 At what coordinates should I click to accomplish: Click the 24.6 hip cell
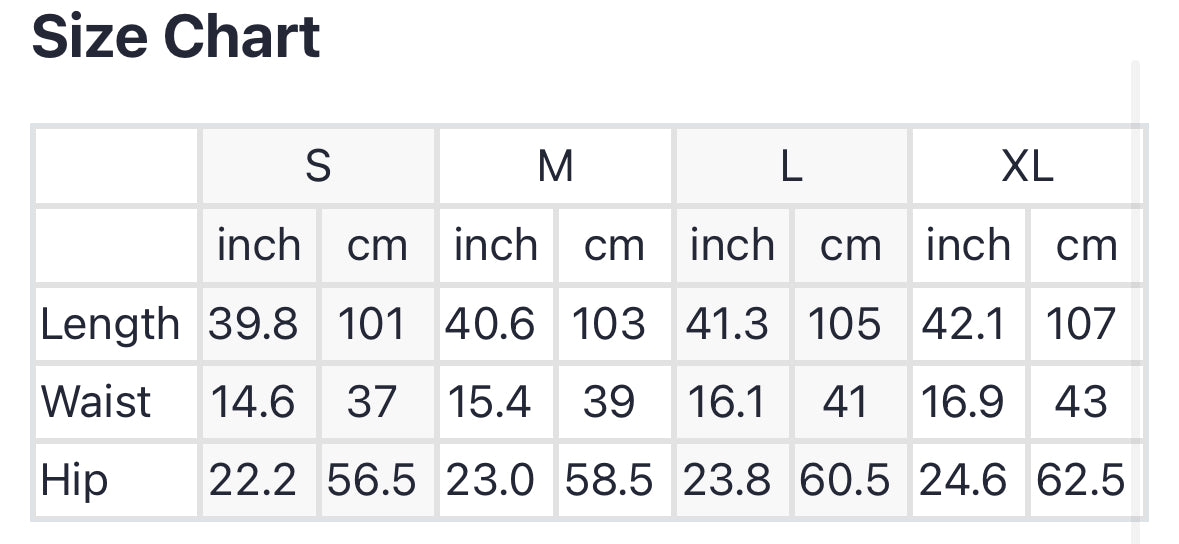[963, 480]
